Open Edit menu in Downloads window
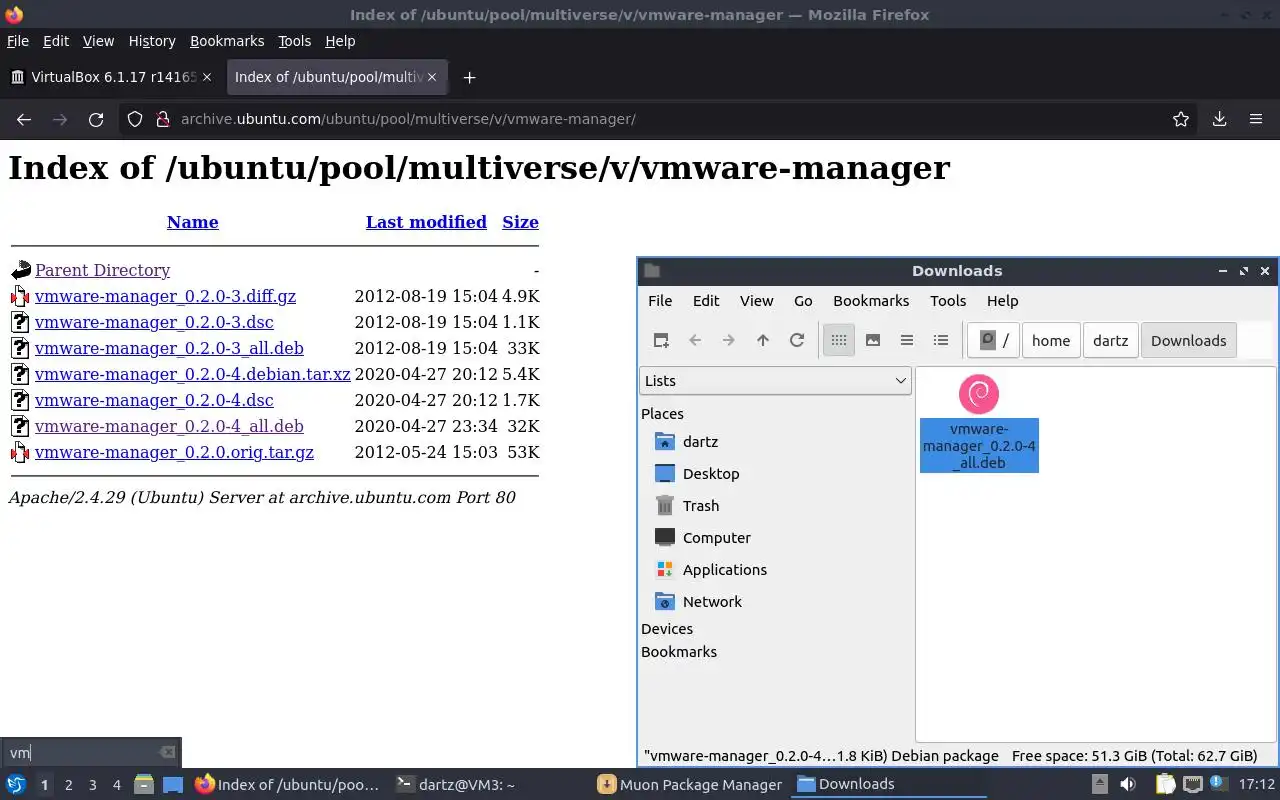This screenshot has height=800, width=1280. (706, 300)
